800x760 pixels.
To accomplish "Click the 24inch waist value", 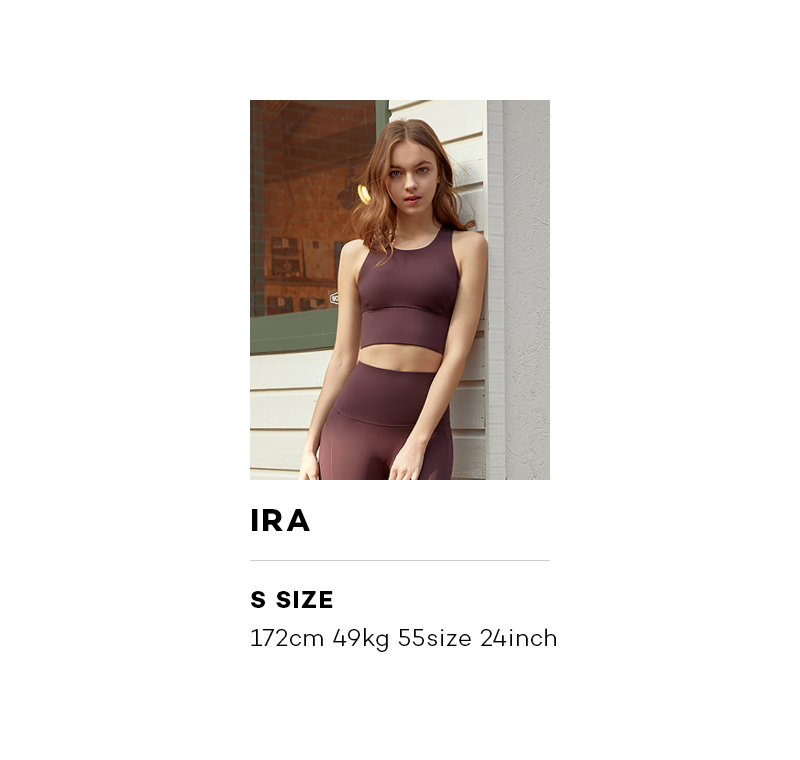I will tap(518, 638).
